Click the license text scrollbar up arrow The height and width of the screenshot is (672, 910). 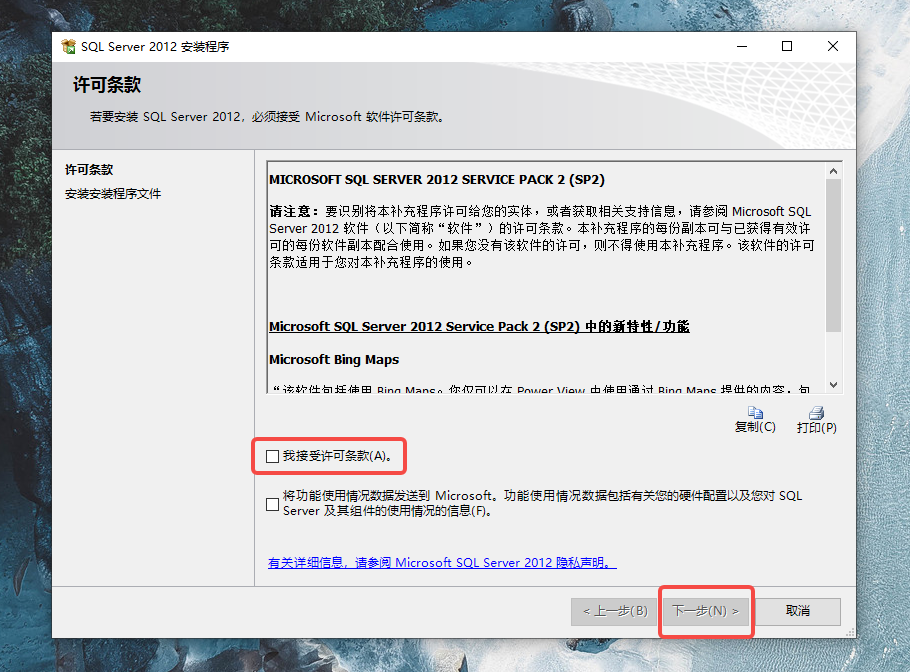click(x=833, y=171)
